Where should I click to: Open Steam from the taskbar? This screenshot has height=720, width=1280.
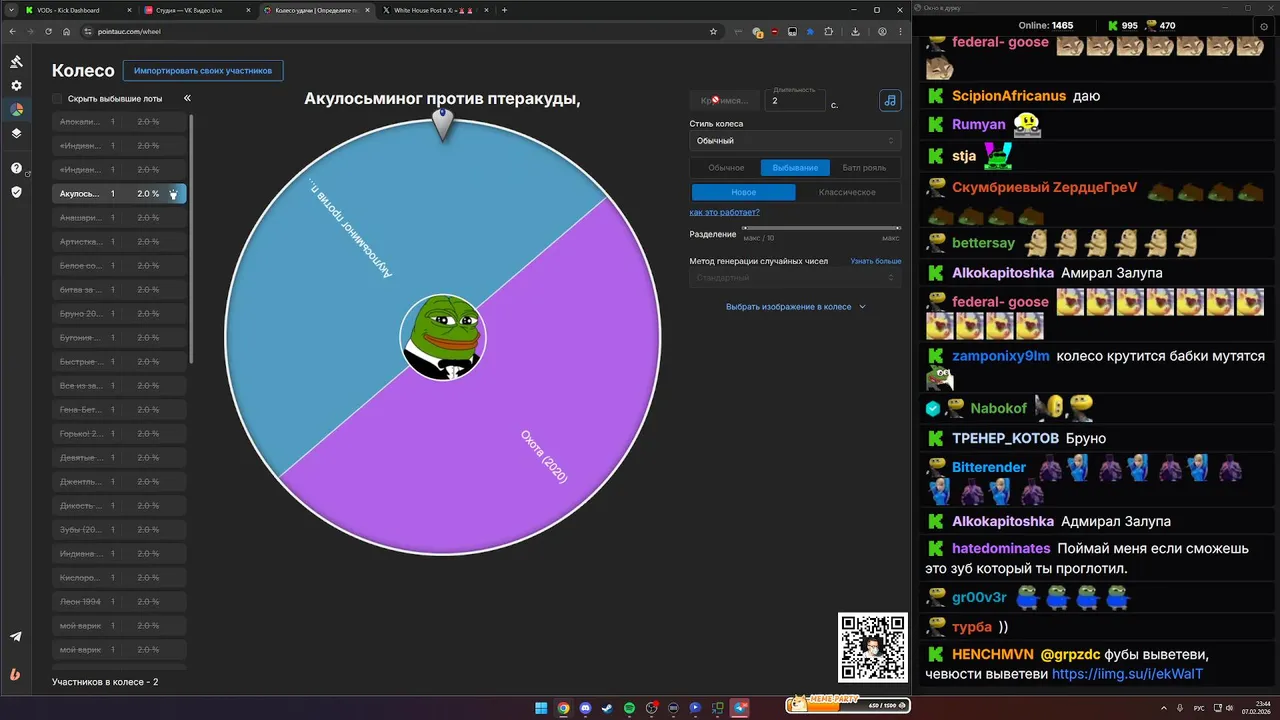pos(607,708)
